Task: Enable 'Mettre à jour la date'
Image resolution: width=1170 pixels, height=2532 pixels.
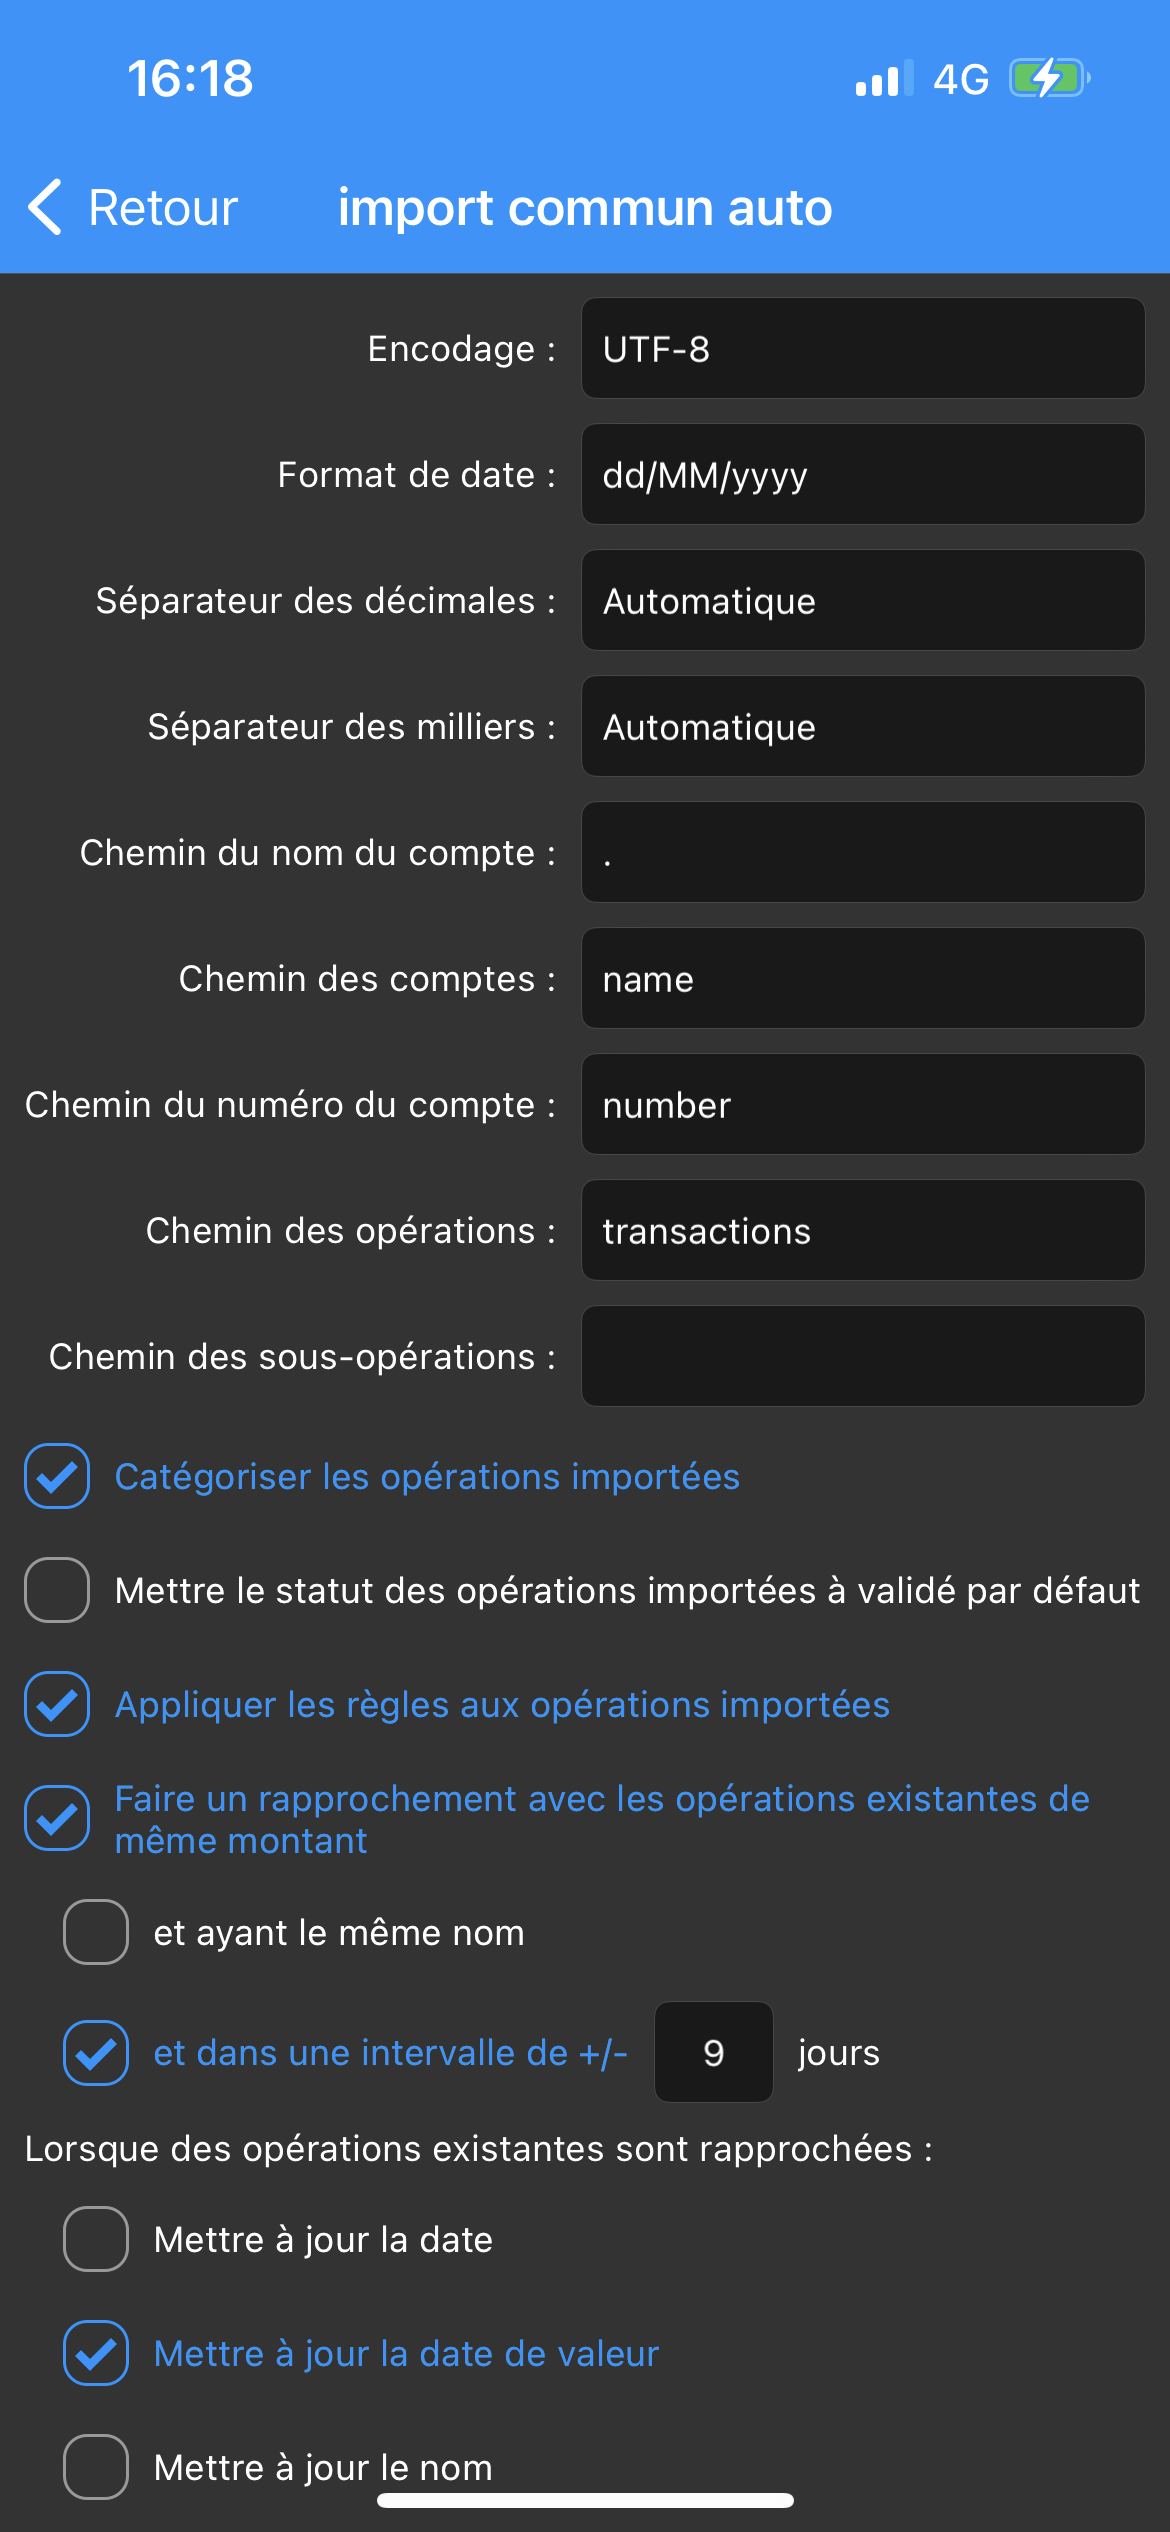Action: tap(96, 2239)
